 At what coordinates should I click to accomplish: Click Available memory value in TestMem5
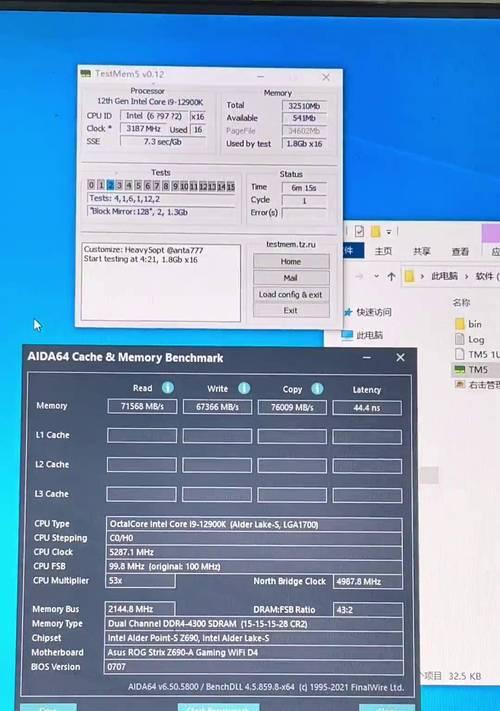tap(304, 118)
